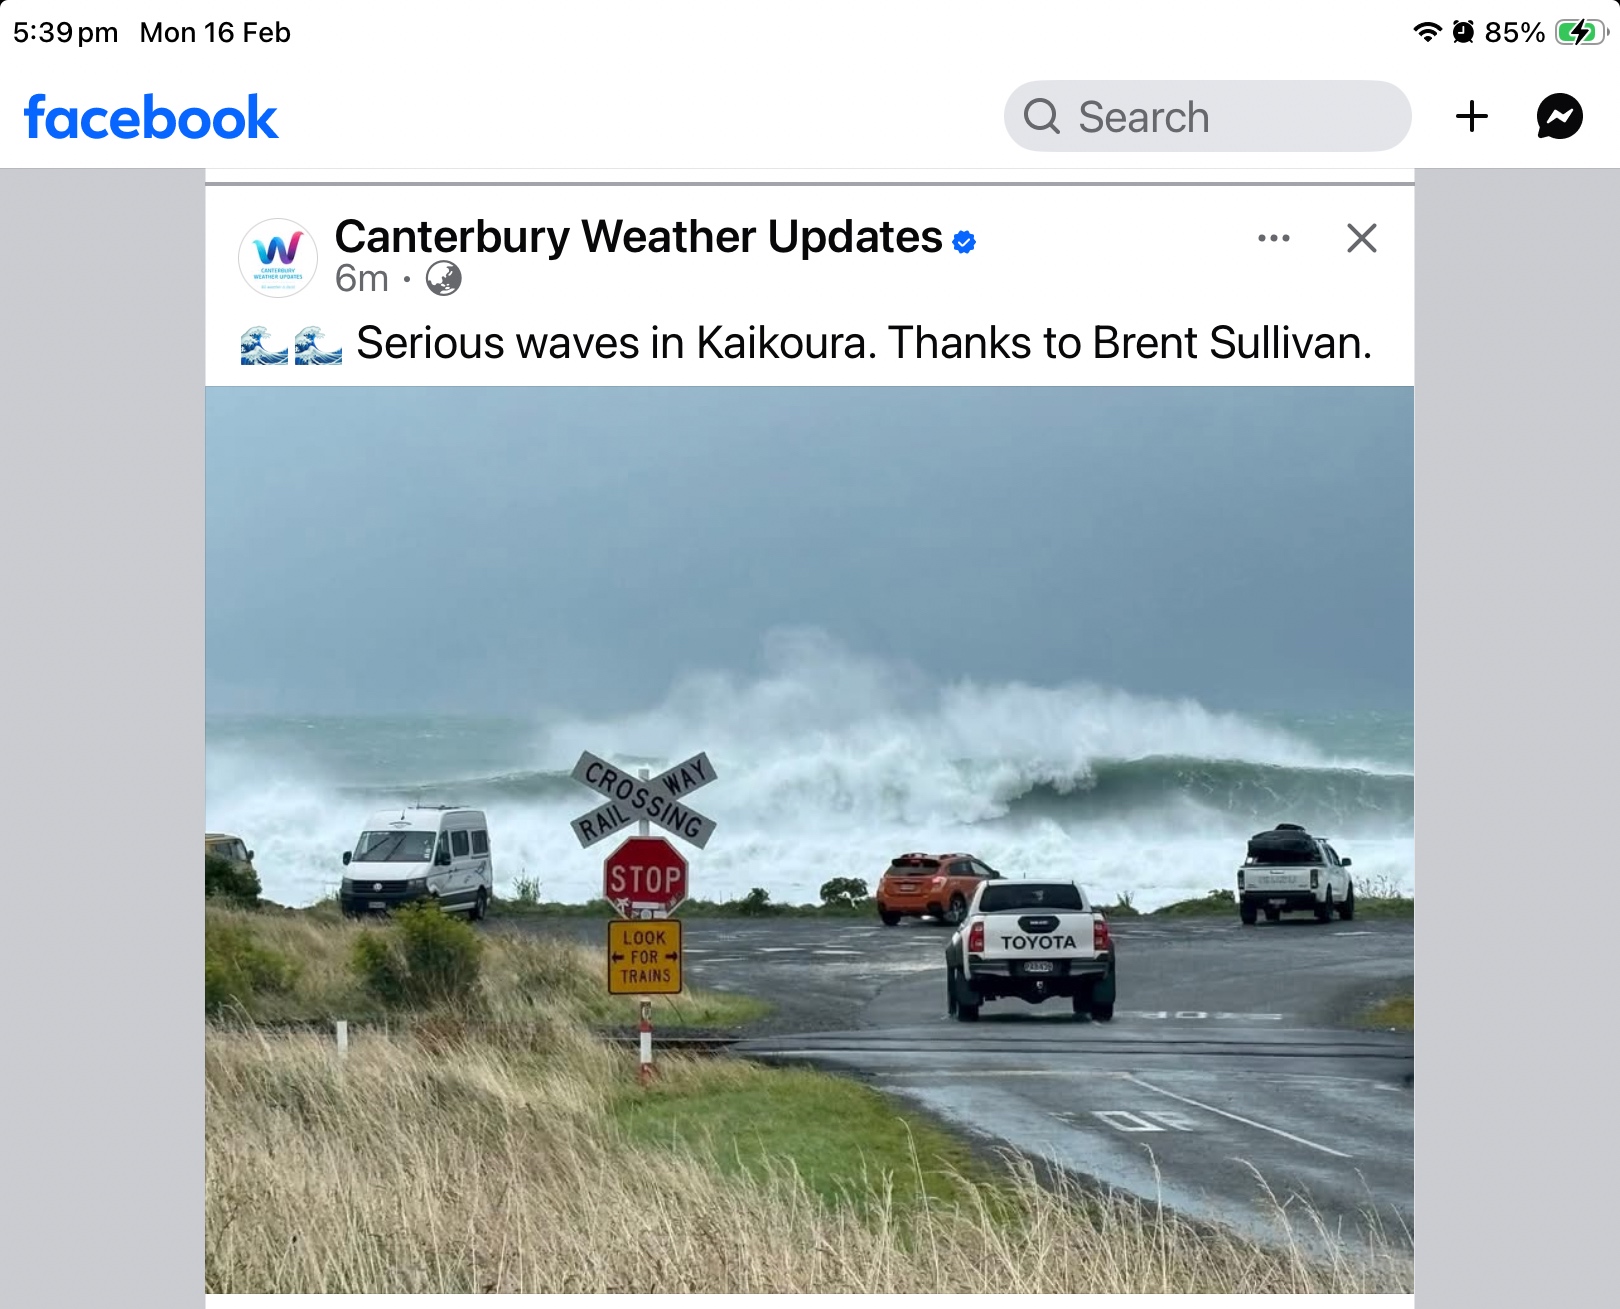
Task: Click the post caption text
Action: pos(864,343)
